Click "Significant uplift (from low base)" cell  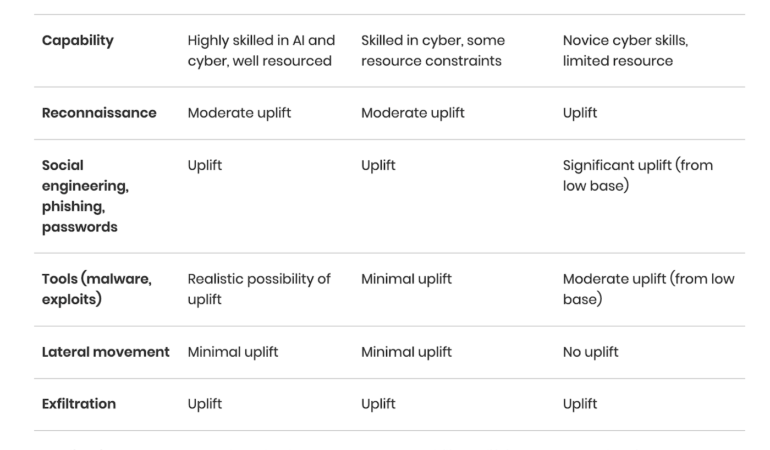click(637, 175)
